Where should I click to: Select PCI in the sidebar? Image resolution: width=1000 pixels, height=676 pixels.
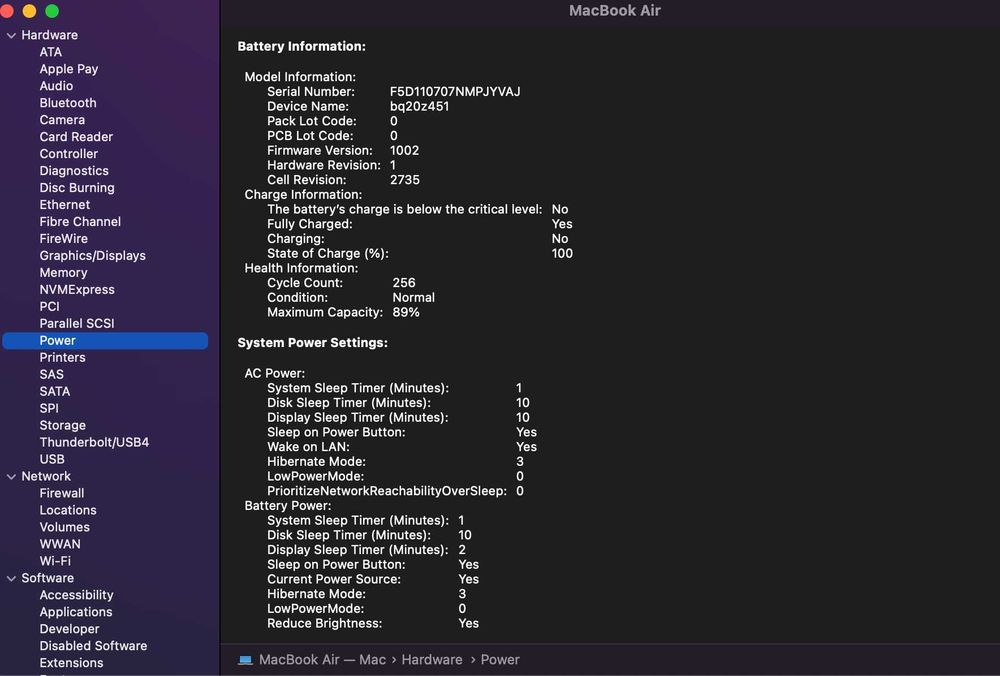point(49,307)
